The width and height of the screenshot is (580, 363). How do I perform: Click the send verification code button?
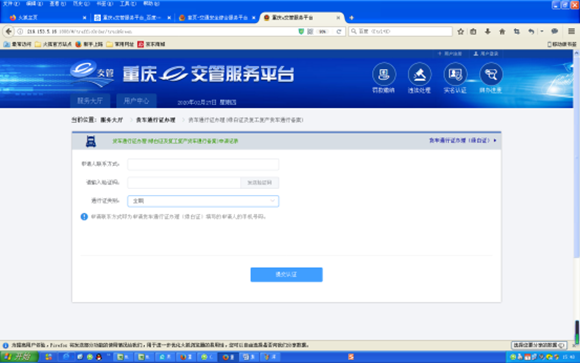click(x=260, y=182)
